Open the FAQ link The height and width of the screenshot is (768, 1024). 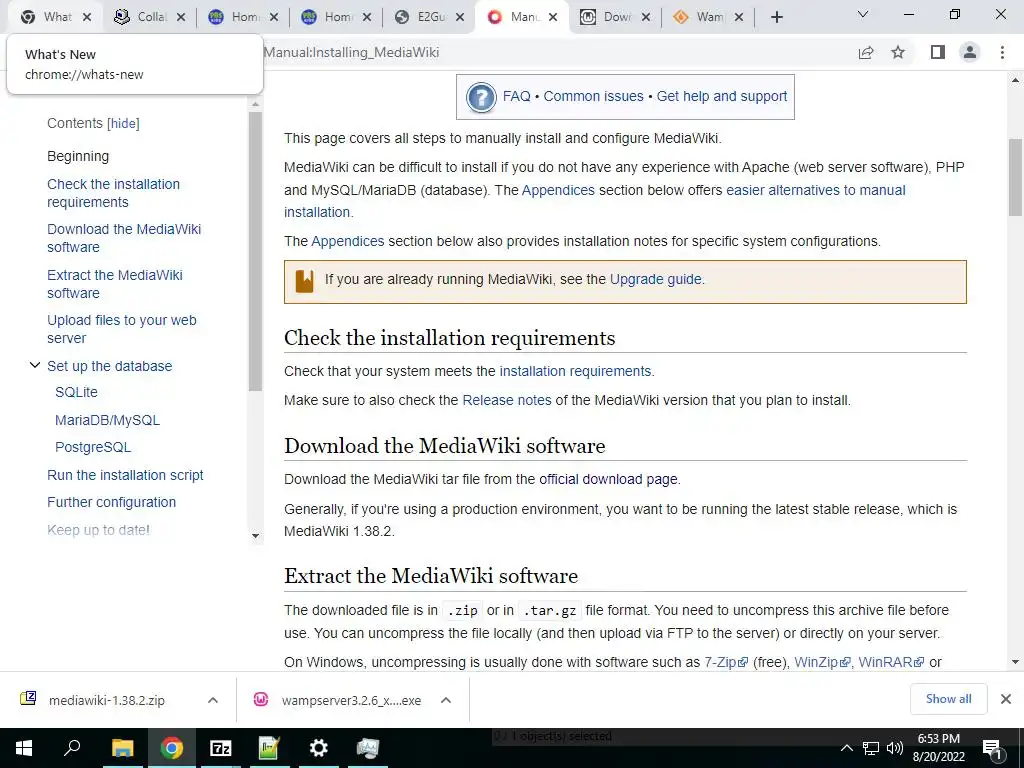pyautogui.click(x=516, y=96)
